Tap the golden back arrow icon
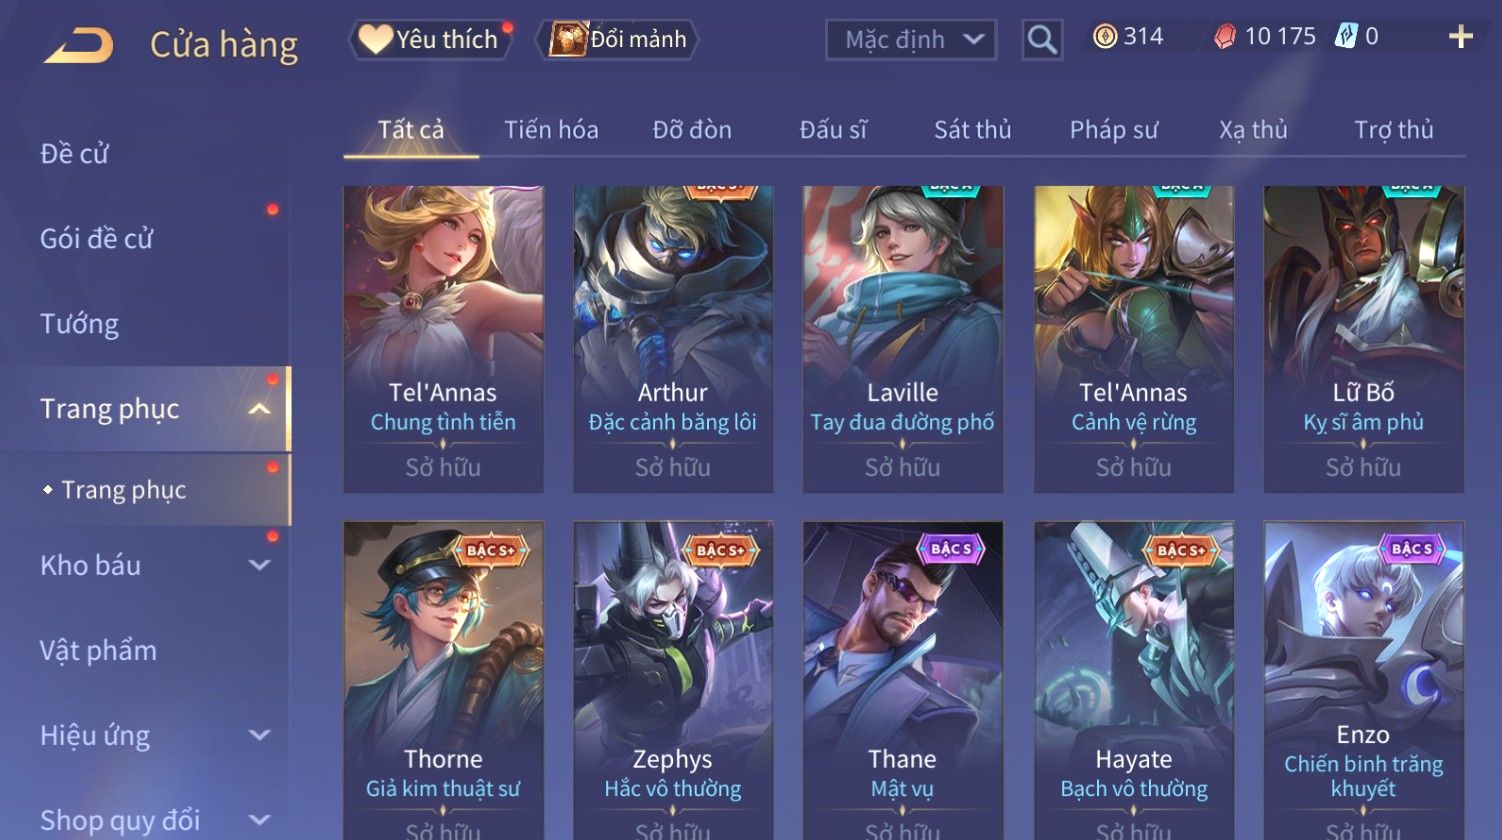The image size is (1502, 840). coord(79,46)
